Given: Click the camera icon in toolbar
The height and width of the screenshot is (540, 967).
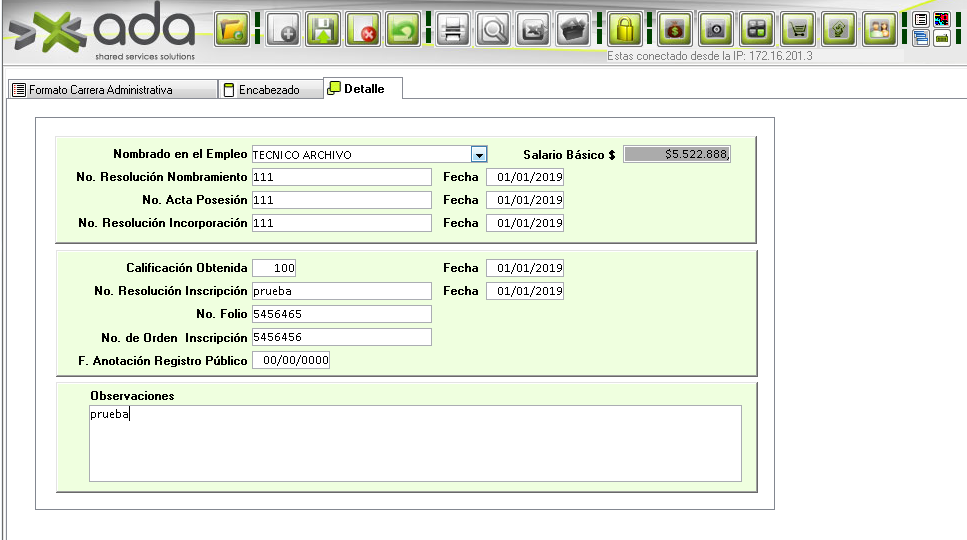Looking at the screenshot, I should tap(715, 29).
